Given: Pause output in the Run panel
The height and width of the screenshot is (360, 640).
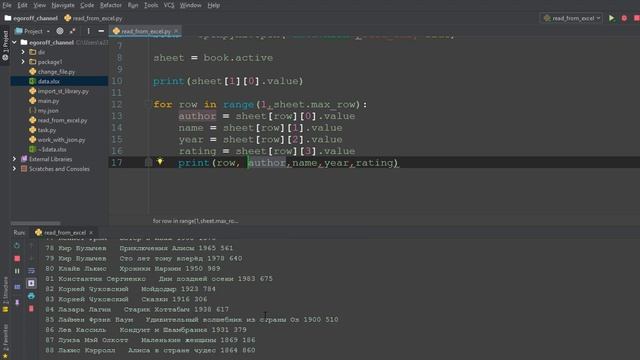Looking at the screenshot, I should pyautogui.click(x=17, y=271).
